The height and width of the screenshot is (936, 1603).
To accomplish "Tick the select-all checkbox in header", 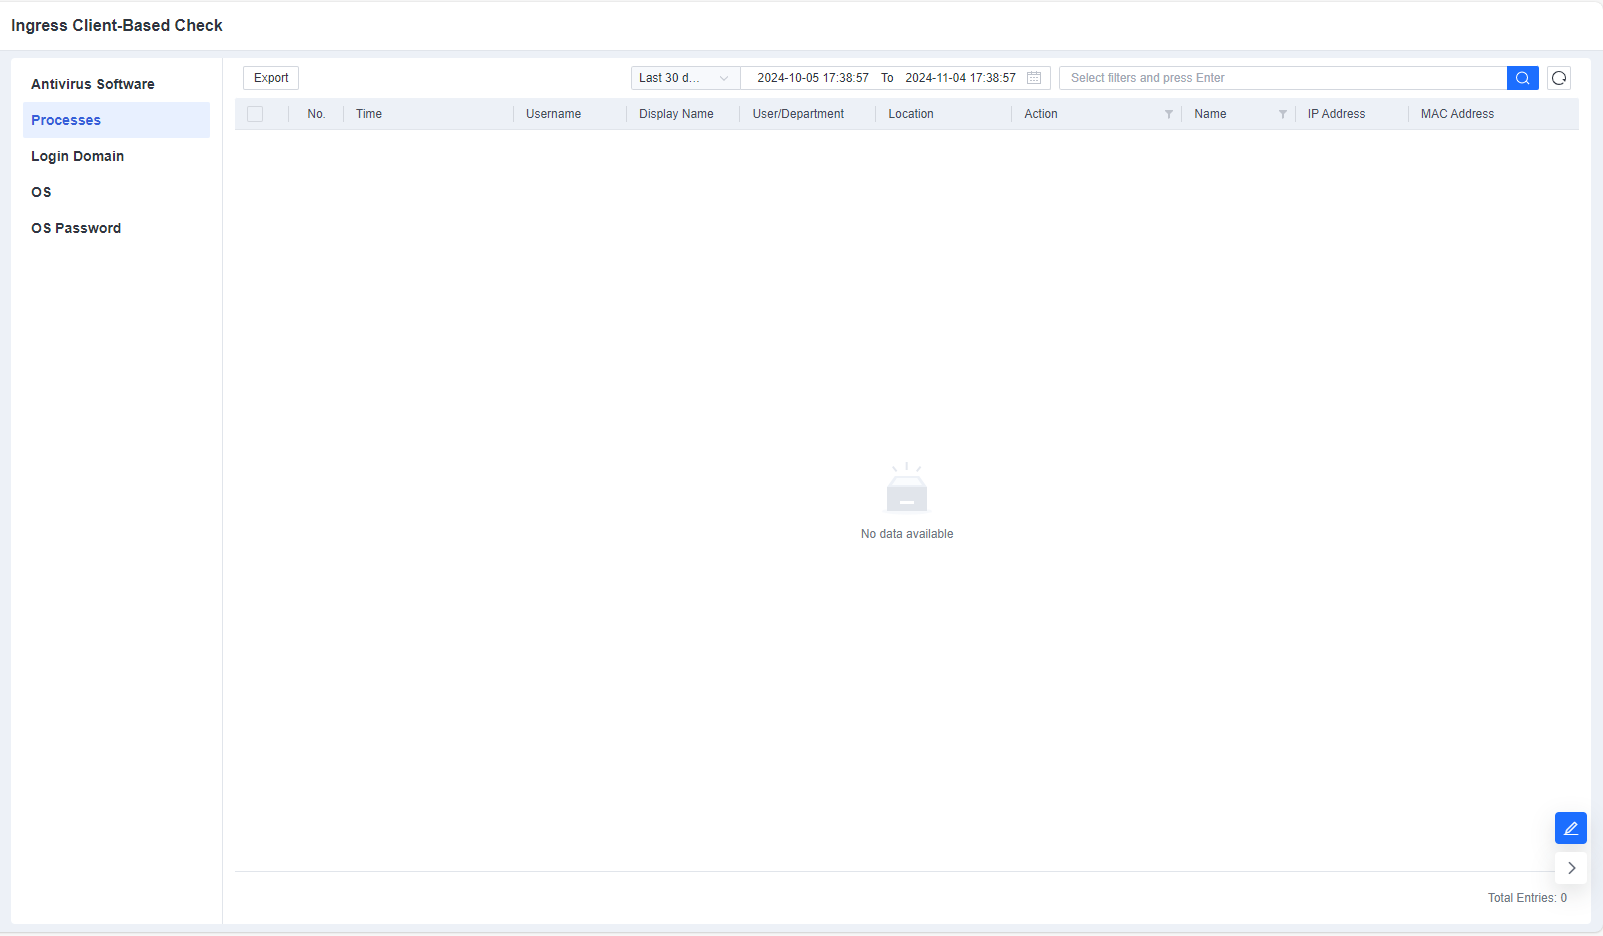I will click(x=255, y=114).
